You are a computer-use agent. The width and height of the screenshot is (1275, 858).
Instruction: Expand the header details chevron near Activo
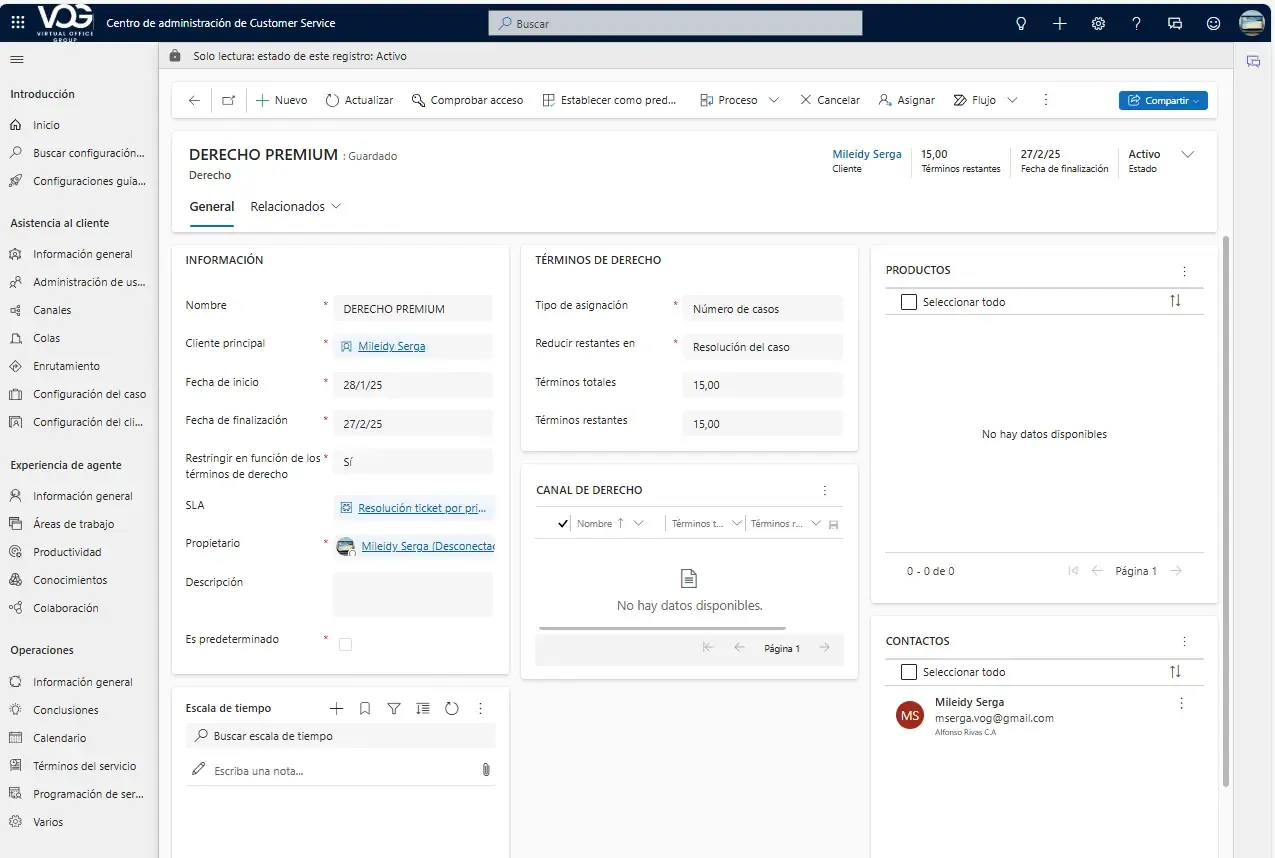[x=1188, y=155]
